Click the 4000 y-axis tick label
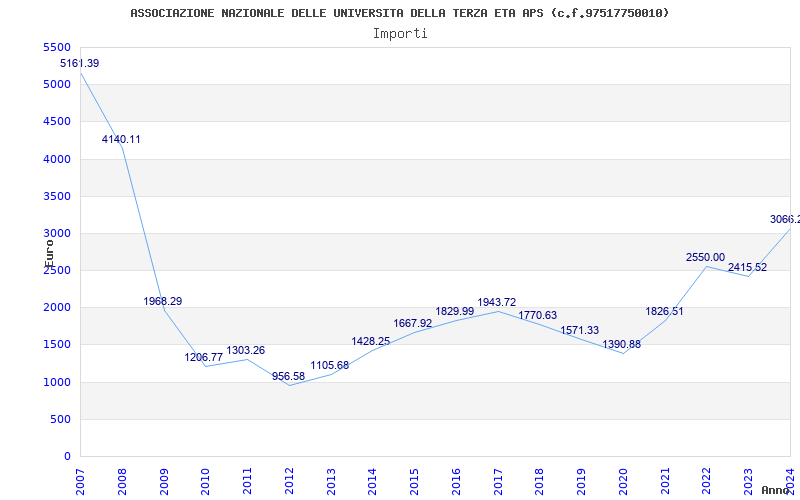The height and width of the screenshot is (500, 800). point(57,159)
